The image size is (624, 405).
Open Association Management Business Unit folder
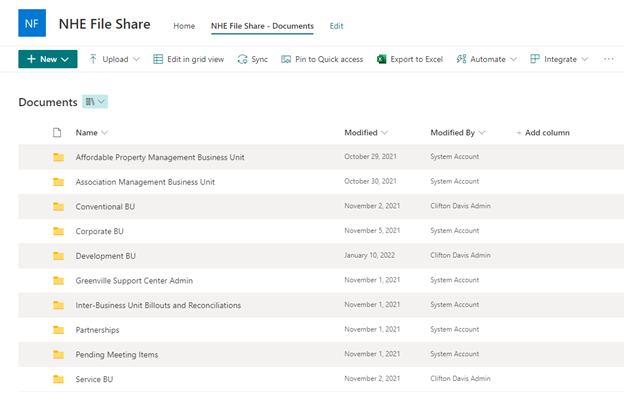pos(145,182)
